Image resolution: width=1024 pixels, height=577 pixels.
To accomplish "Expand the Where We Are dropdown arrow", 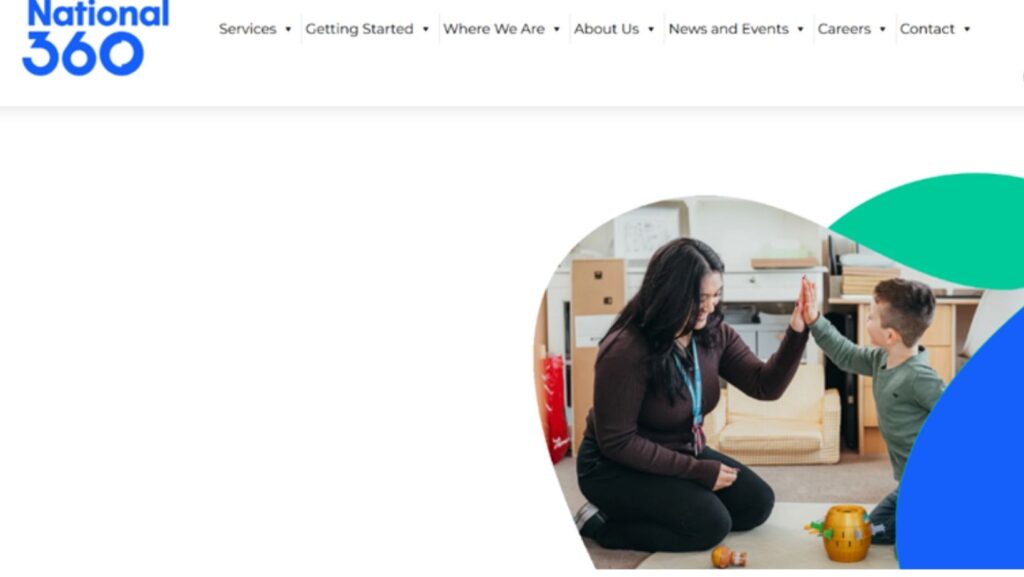I will pyautogui.click(x=557, y=29).
